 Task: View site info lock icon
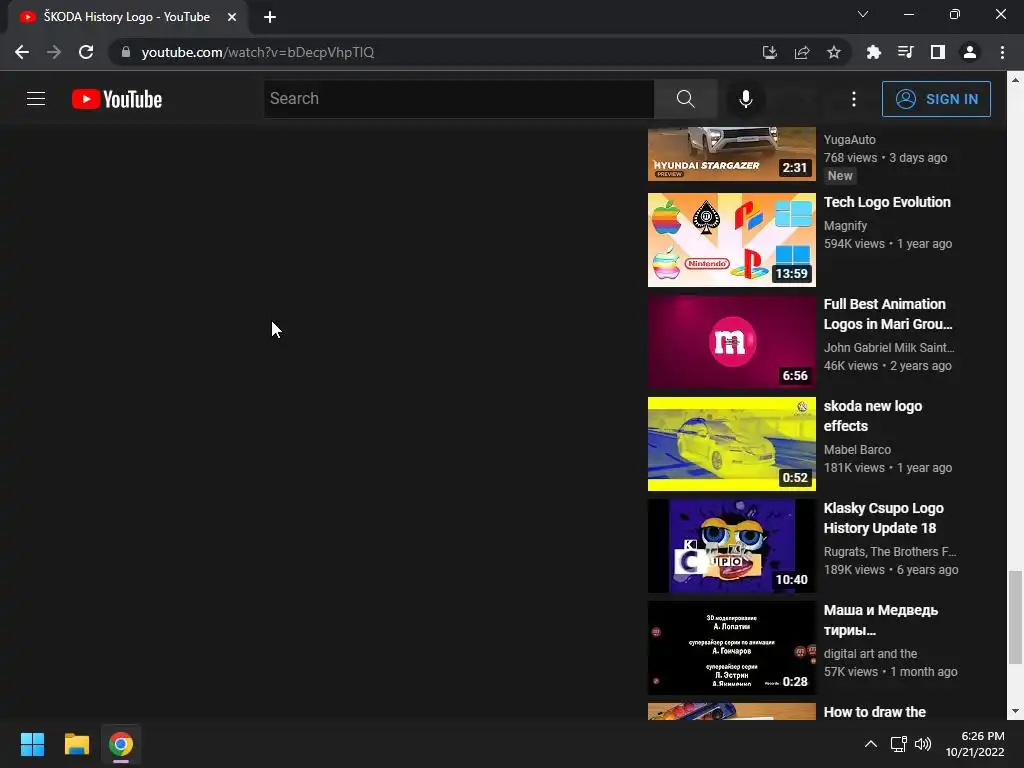click(125, 52)
